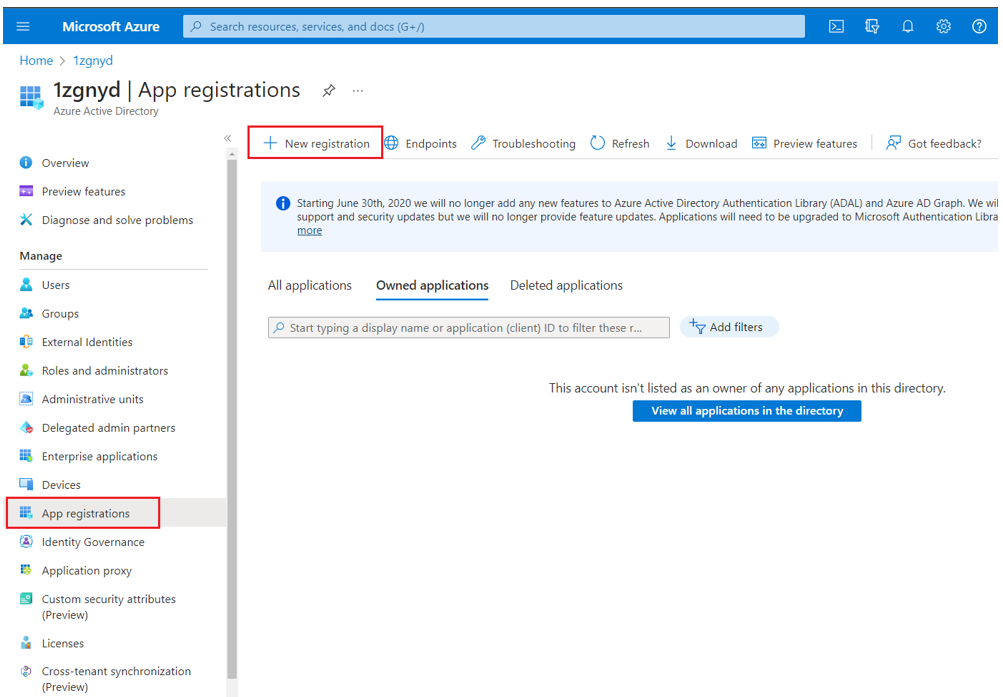Click the Roles and administrators icon
The width and height of the screenshot is (1003, 697).
click(26, 370)
